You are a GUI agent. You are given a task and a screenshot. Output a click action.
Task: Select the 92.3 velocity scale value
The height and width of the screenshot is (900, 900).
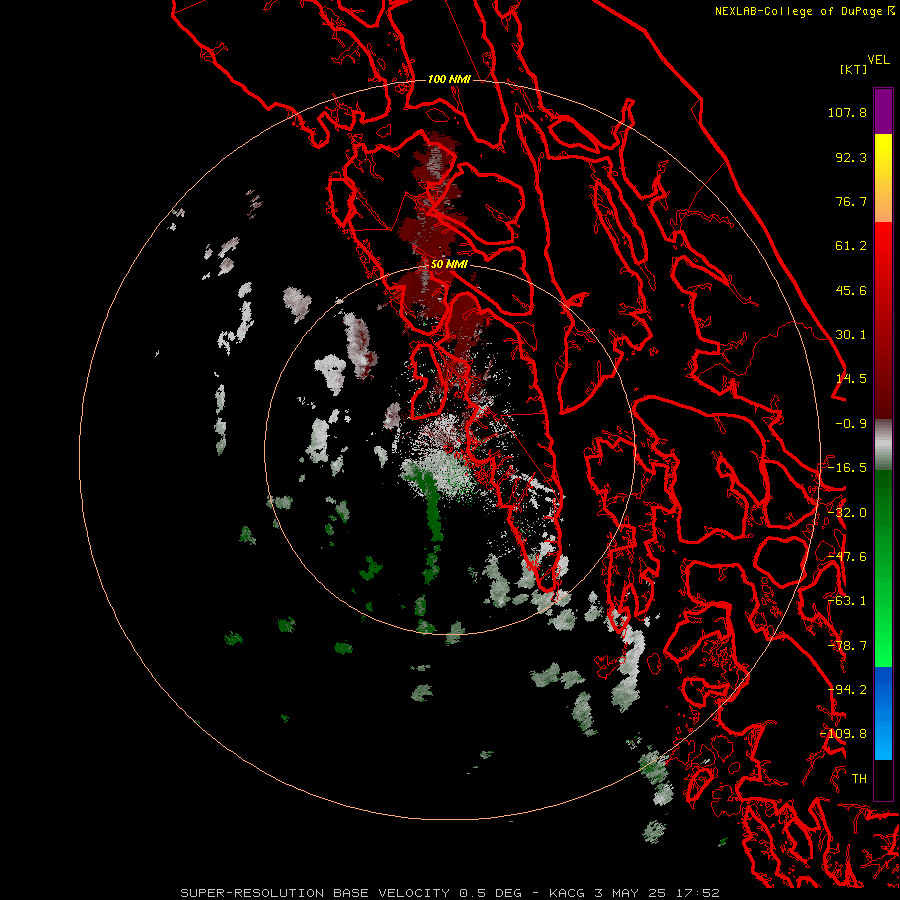point(851,157)
